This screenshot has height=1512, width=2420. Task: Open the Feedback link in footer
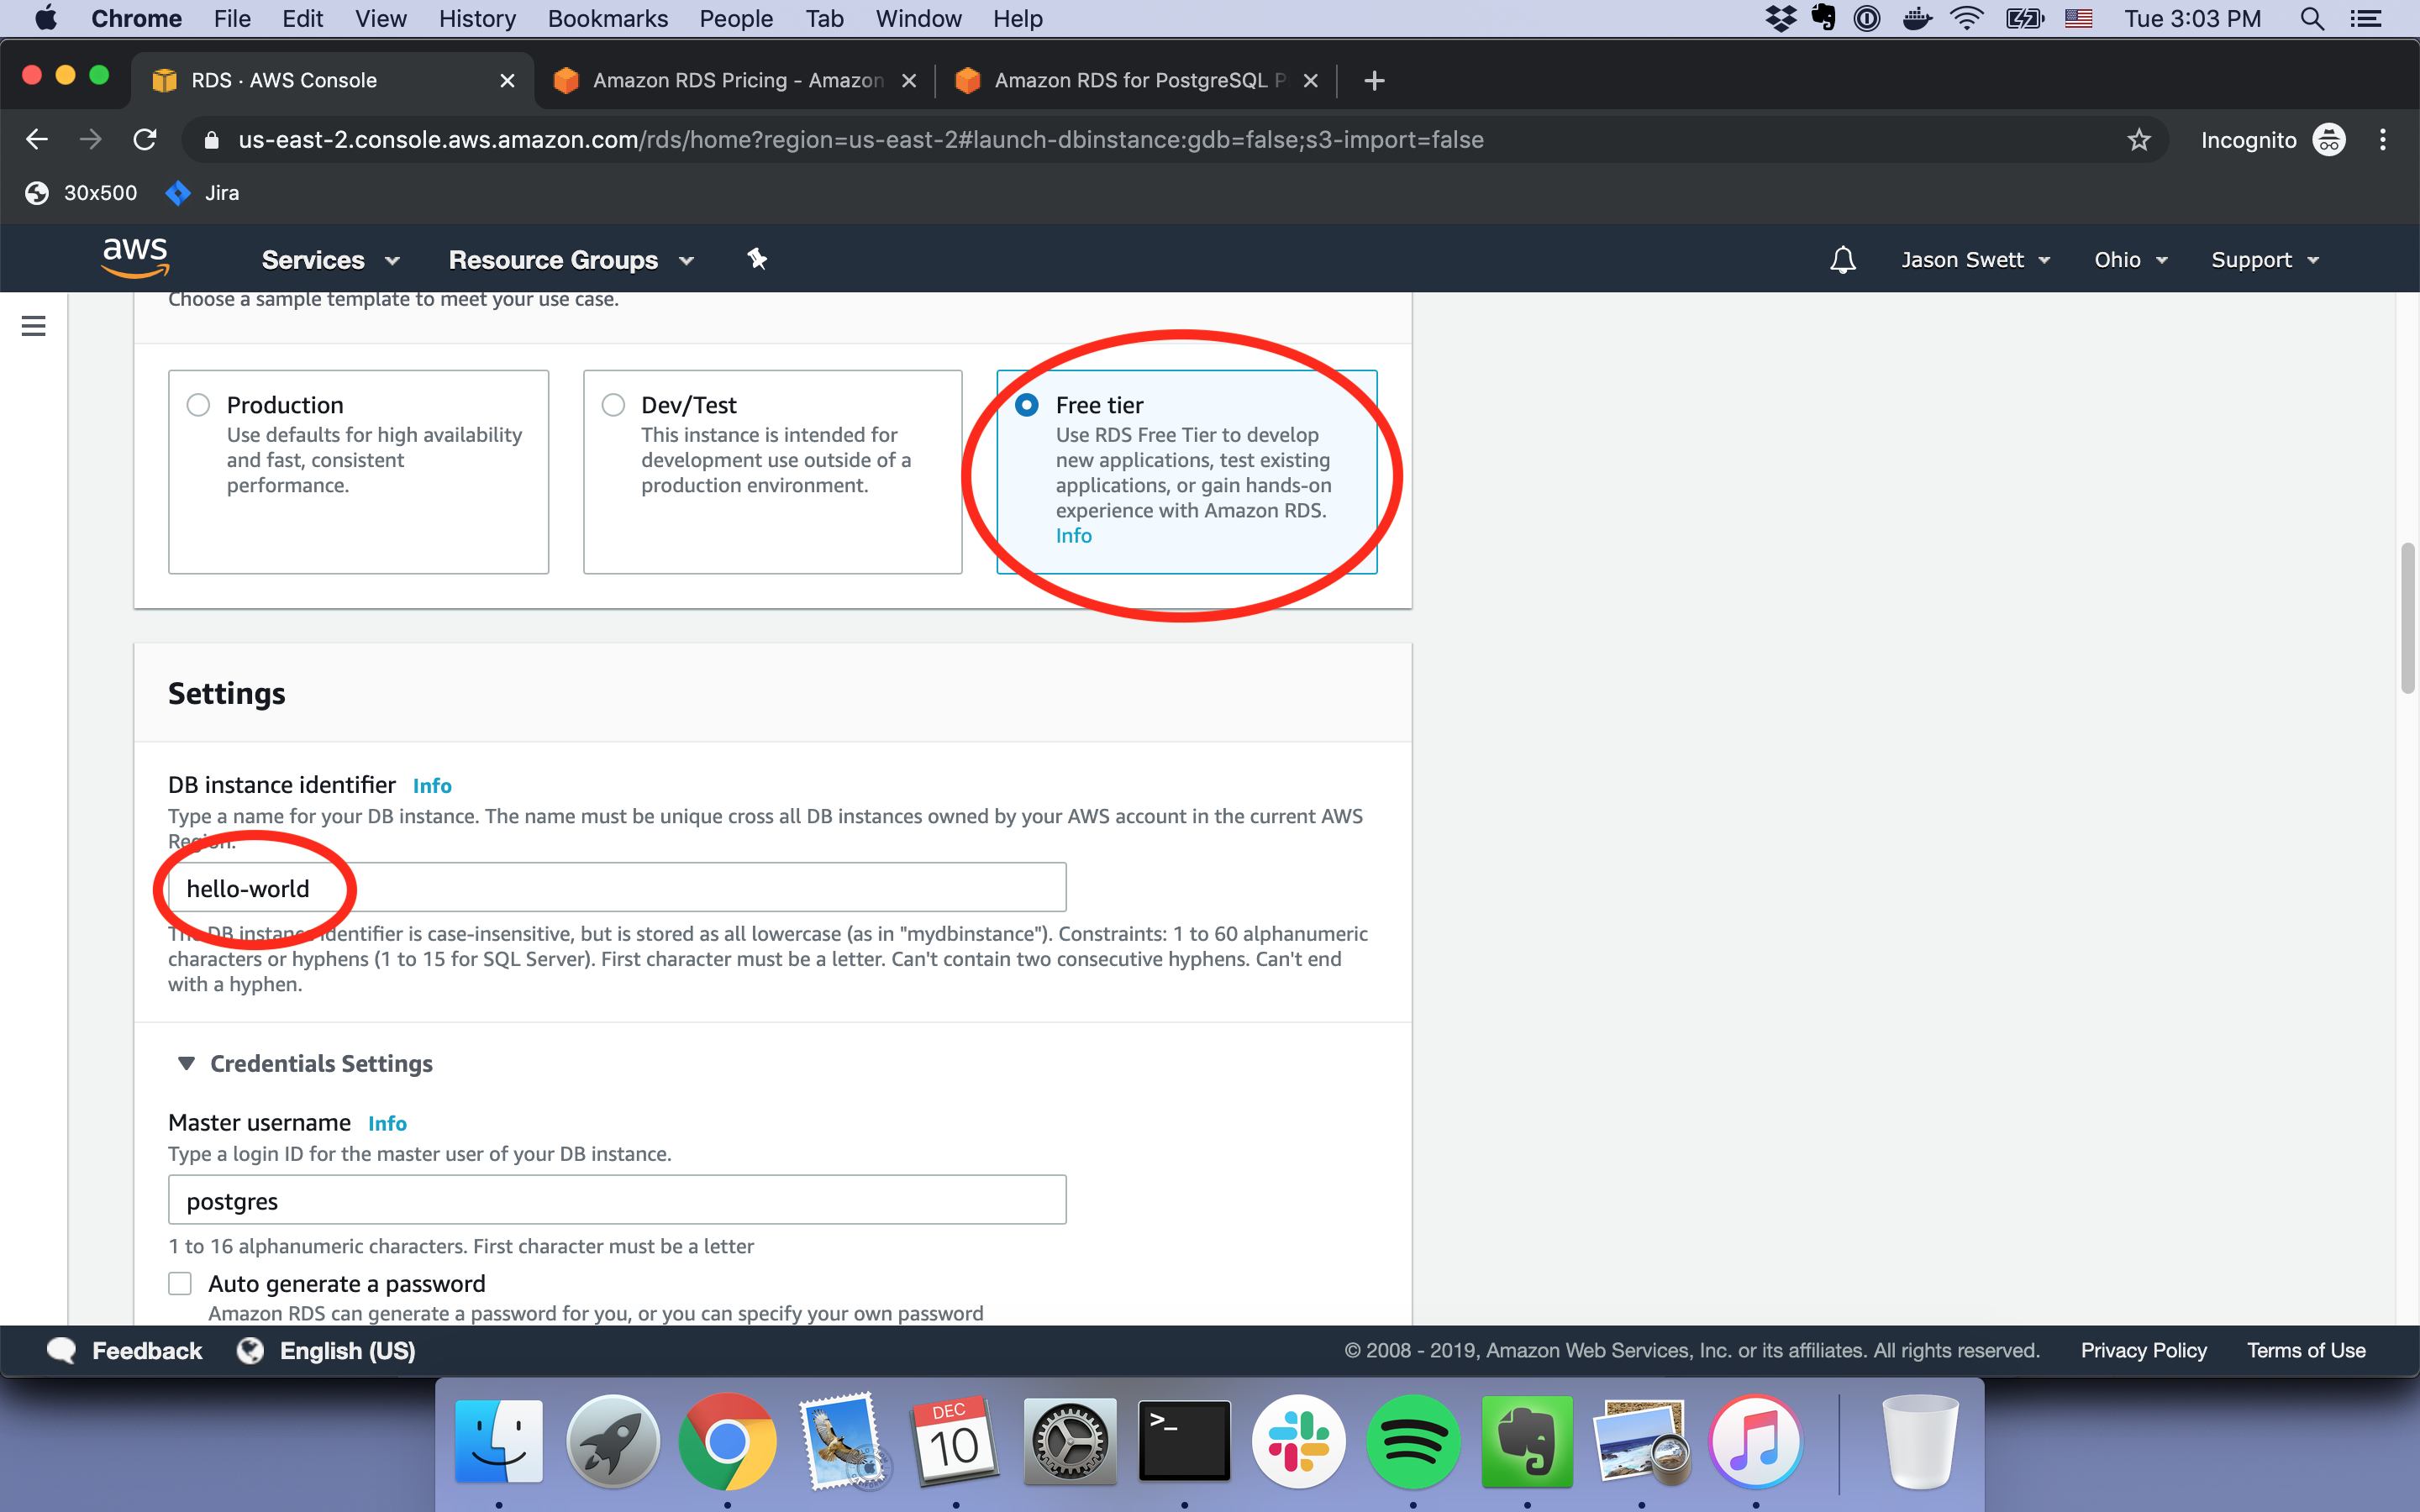point(125,1351)
